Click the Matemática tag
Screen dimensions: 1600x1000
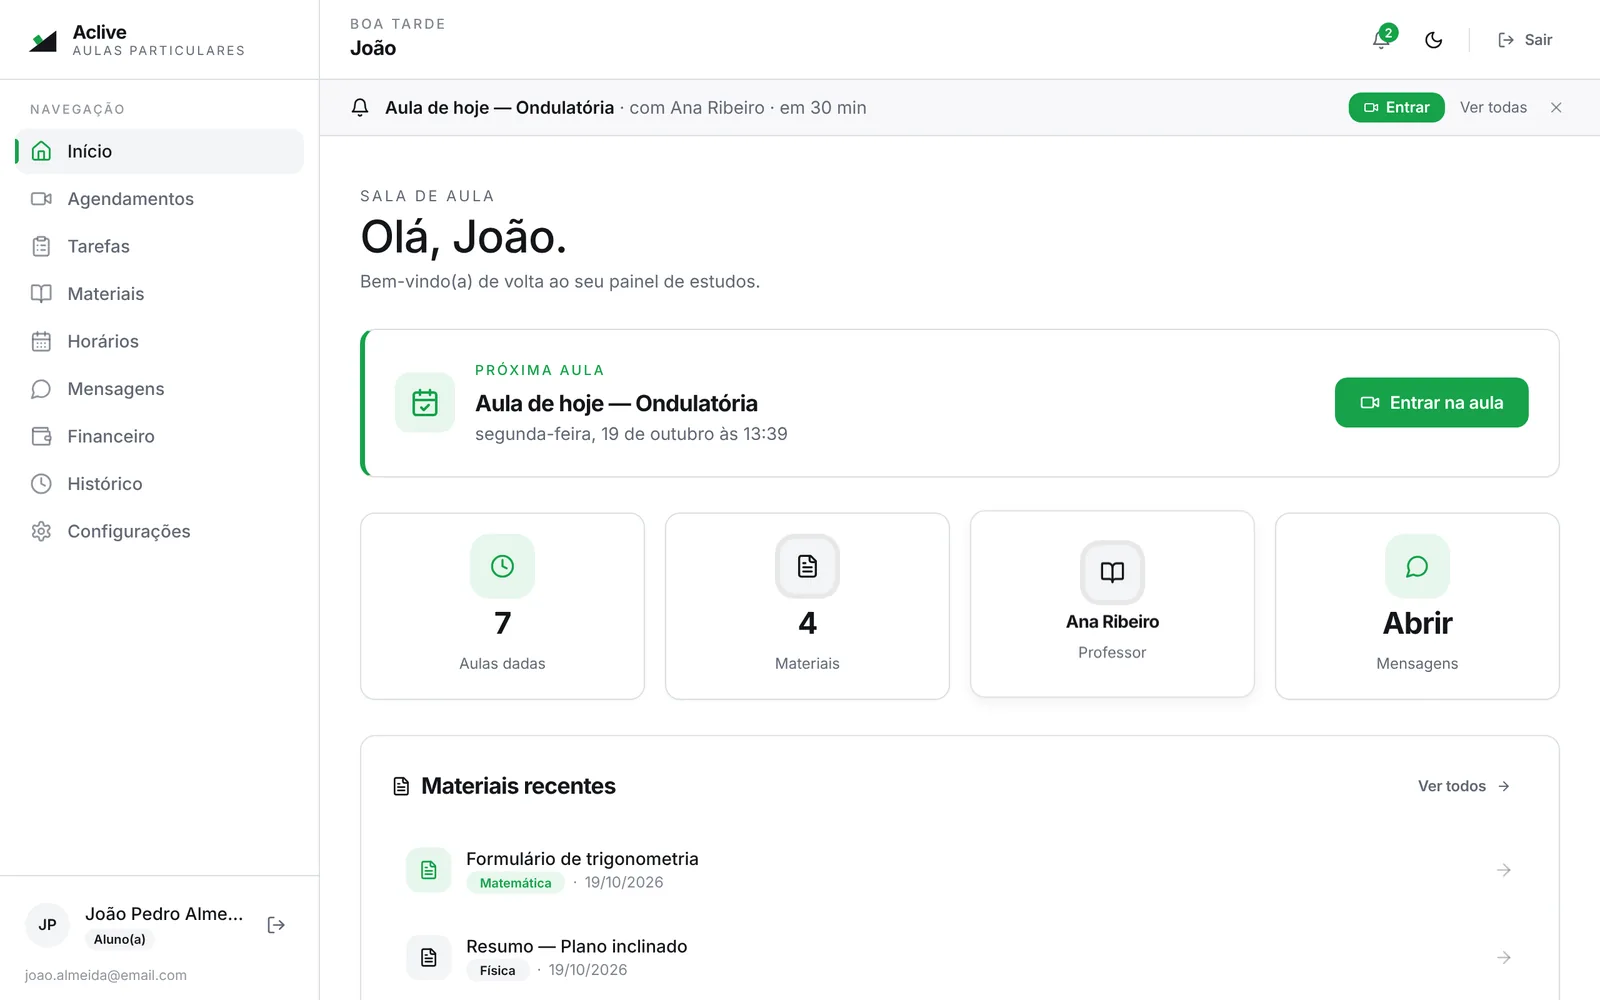click(515, 883)
